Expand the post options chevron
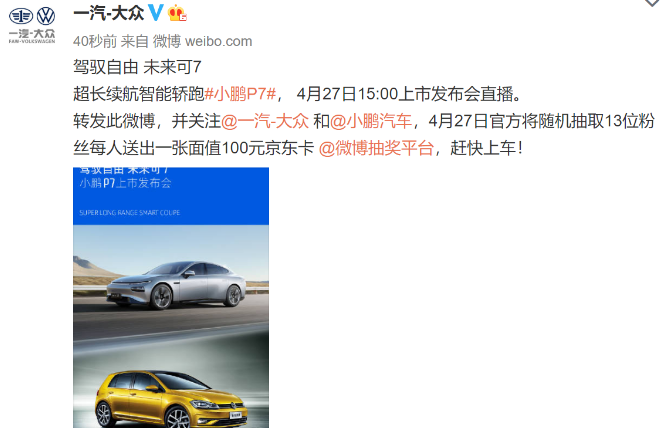 653,3
